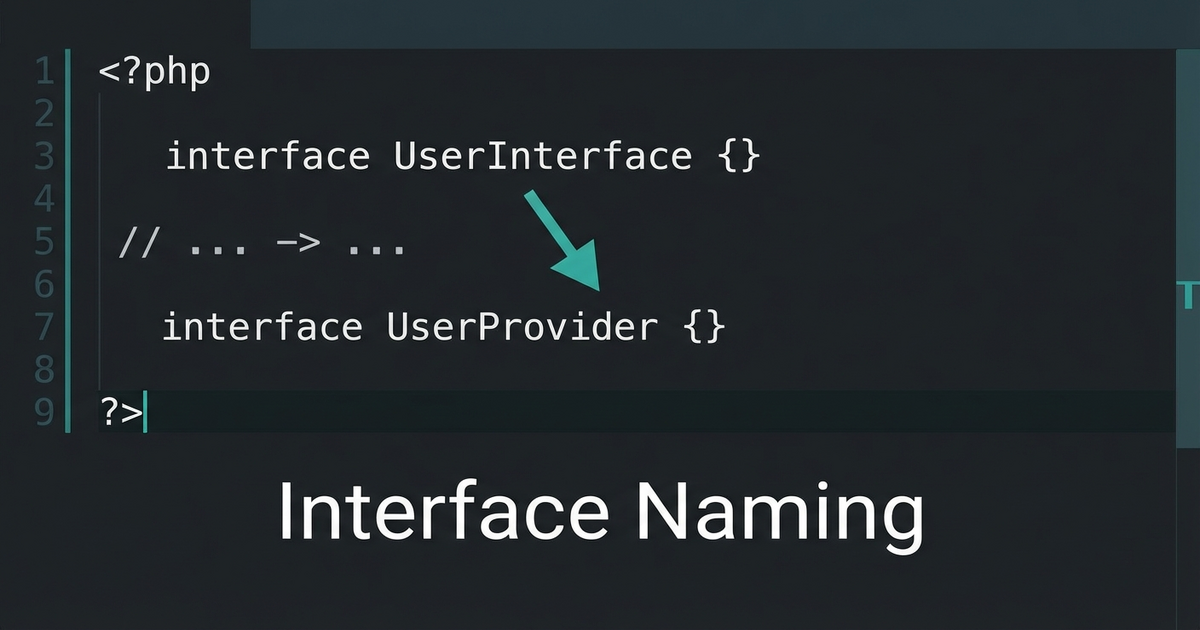
Task: Click the arrow symbol inside the comment
Action: point(301,241)
